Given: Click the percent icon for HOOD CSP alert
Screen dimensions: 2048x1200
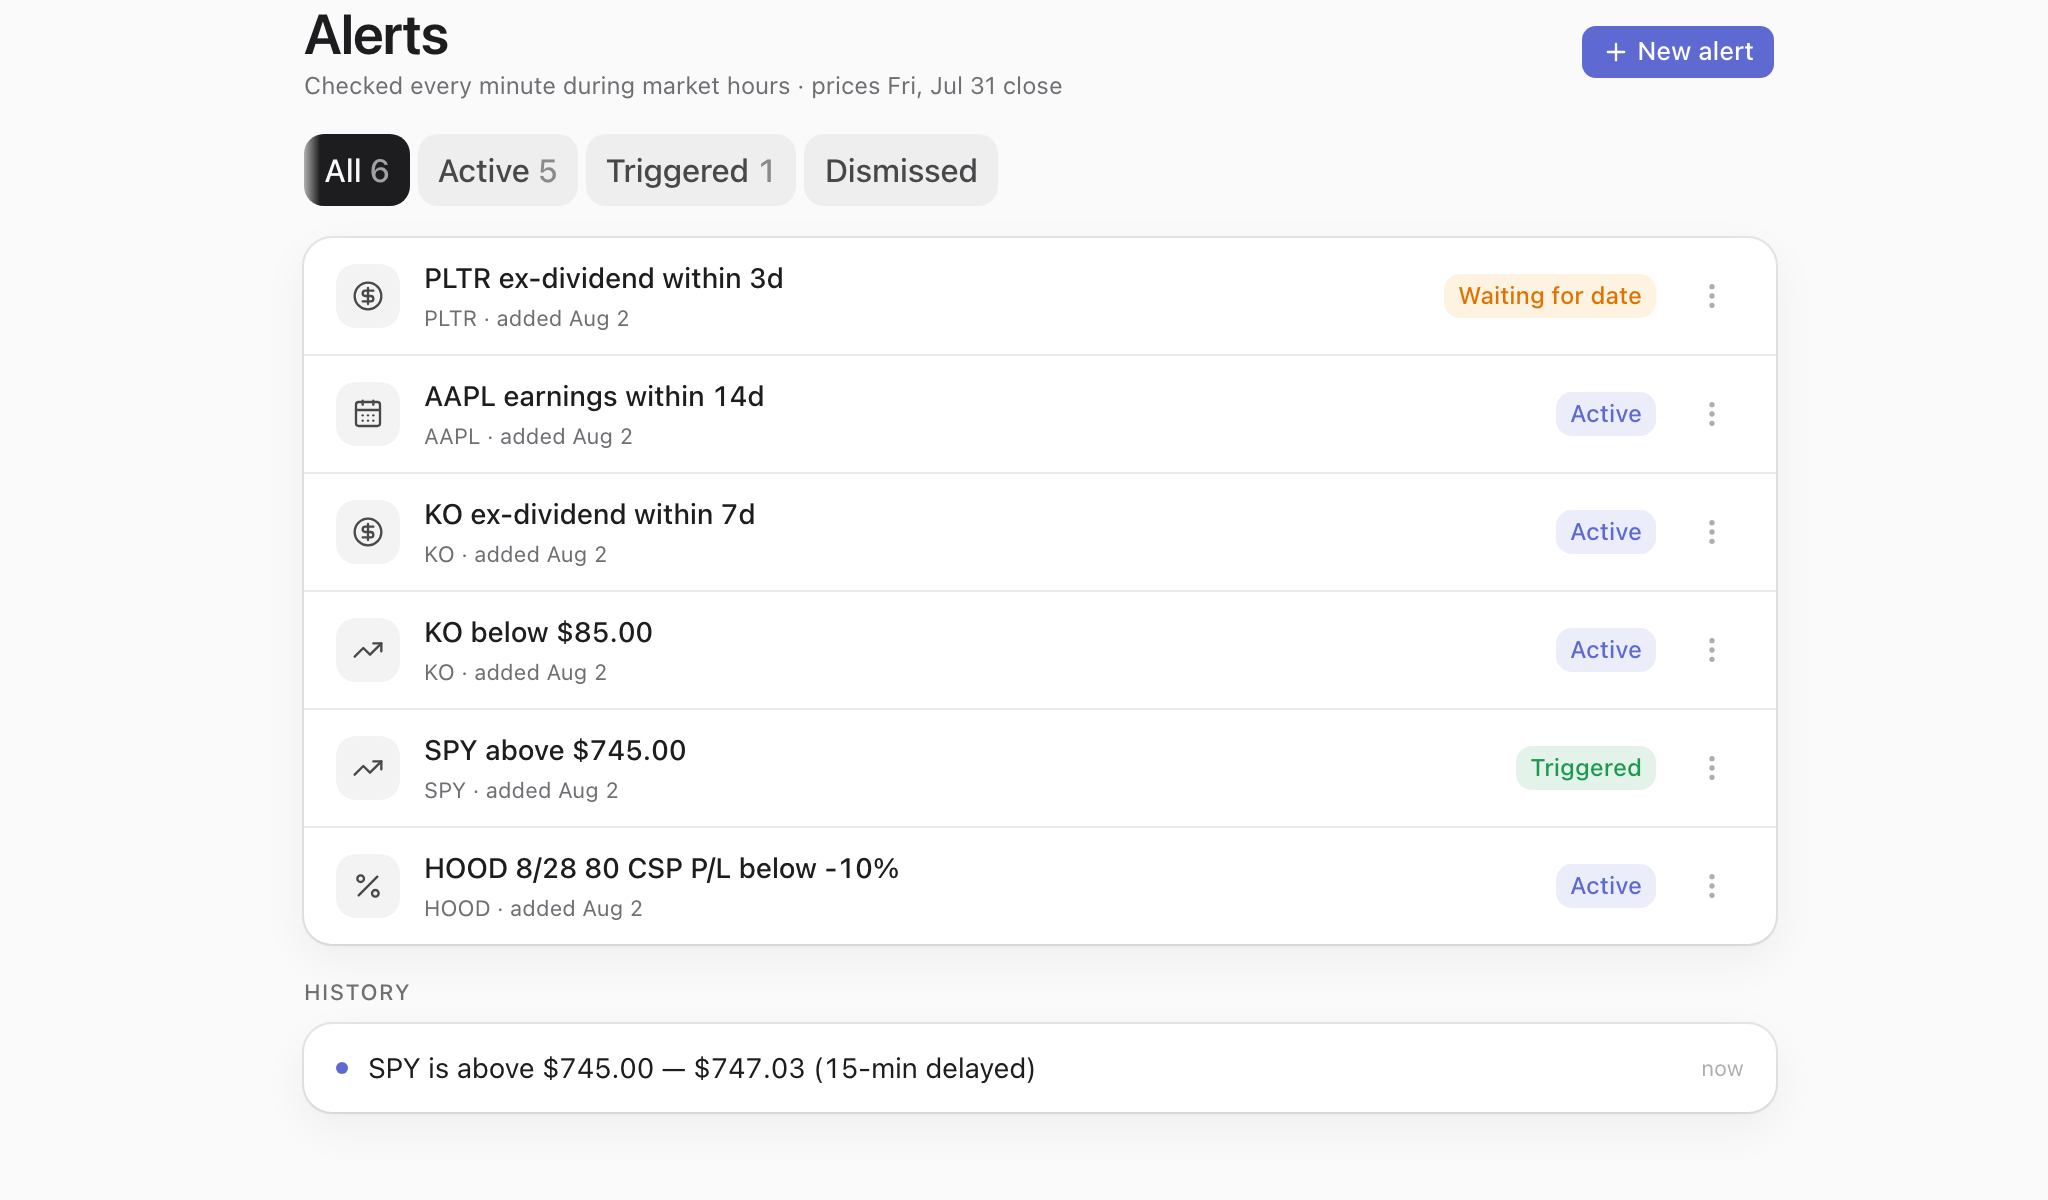Looking at the screenshot, I should click(368, 886).
